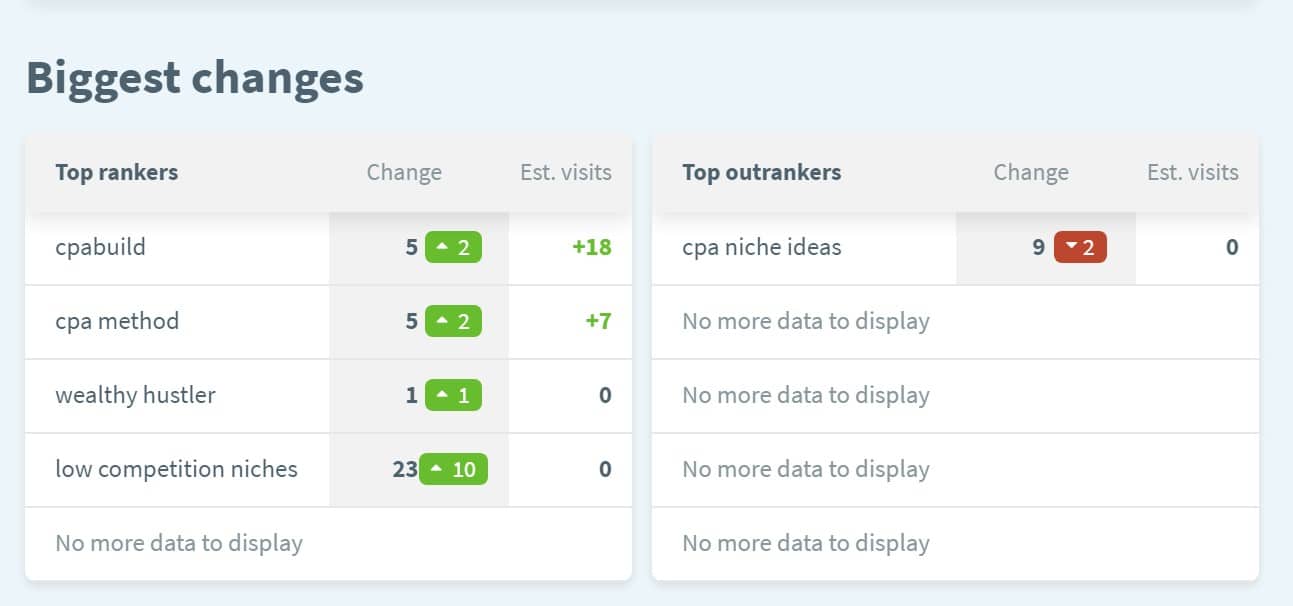Click the +18 estimated visits value
The image size is (1293, 606).
[x=591, y=247]
